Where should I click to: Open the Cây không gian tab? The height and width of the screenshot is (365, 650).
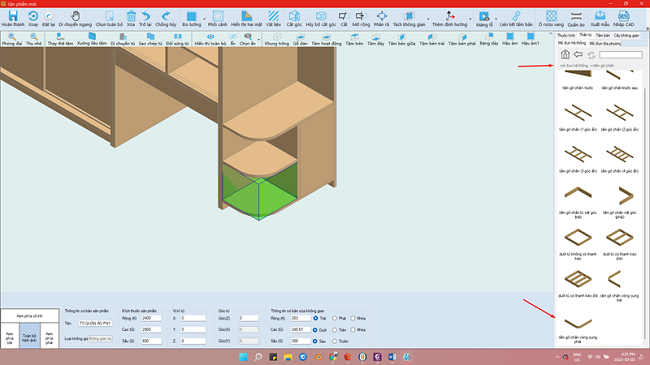pos(626,36)
